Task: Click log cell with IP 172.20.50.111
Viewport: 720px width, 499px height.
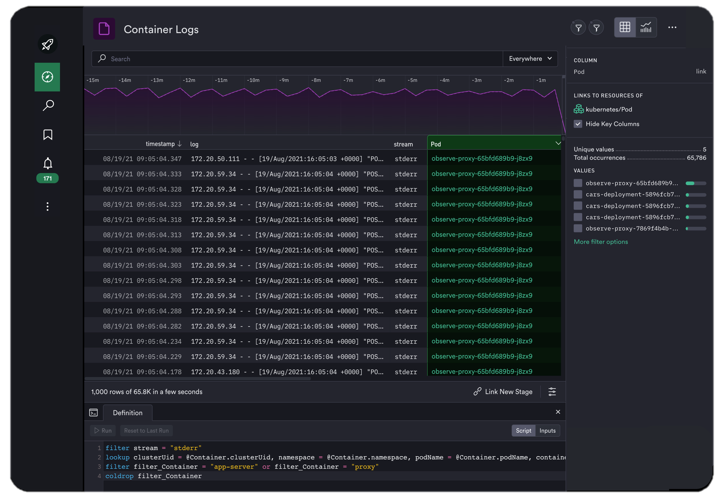Action: tap(287, 159)
